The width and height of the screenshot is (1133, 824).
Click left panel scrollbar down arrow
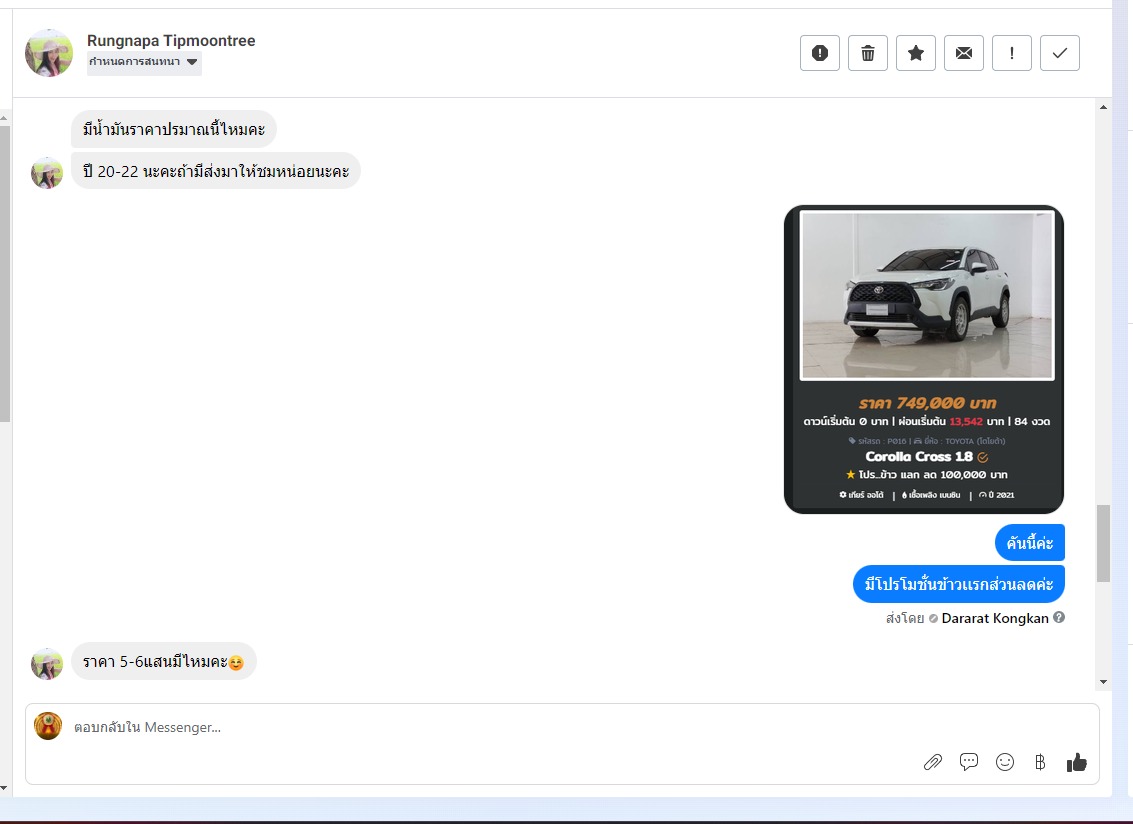coord(4,788)
